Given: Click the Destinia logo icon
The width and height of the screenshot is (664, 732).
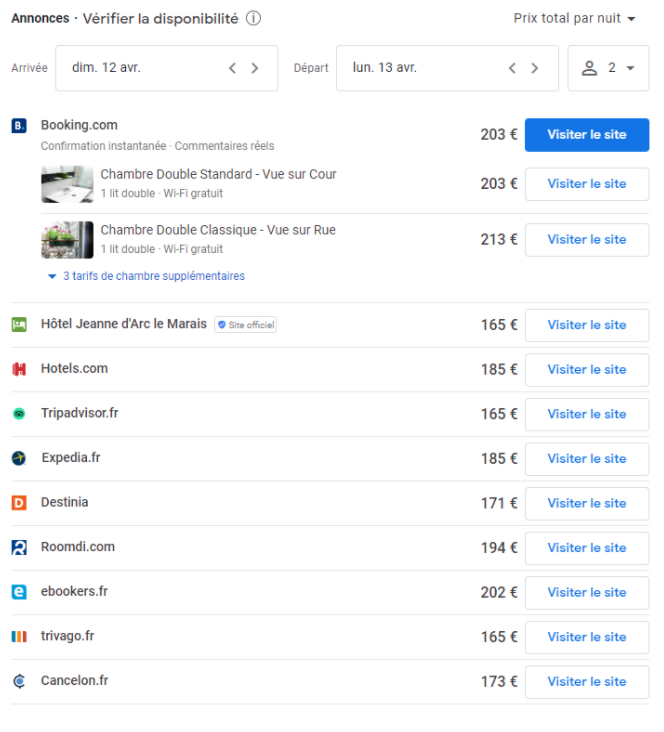Looking at the screenshot, I should coord(19,503).
